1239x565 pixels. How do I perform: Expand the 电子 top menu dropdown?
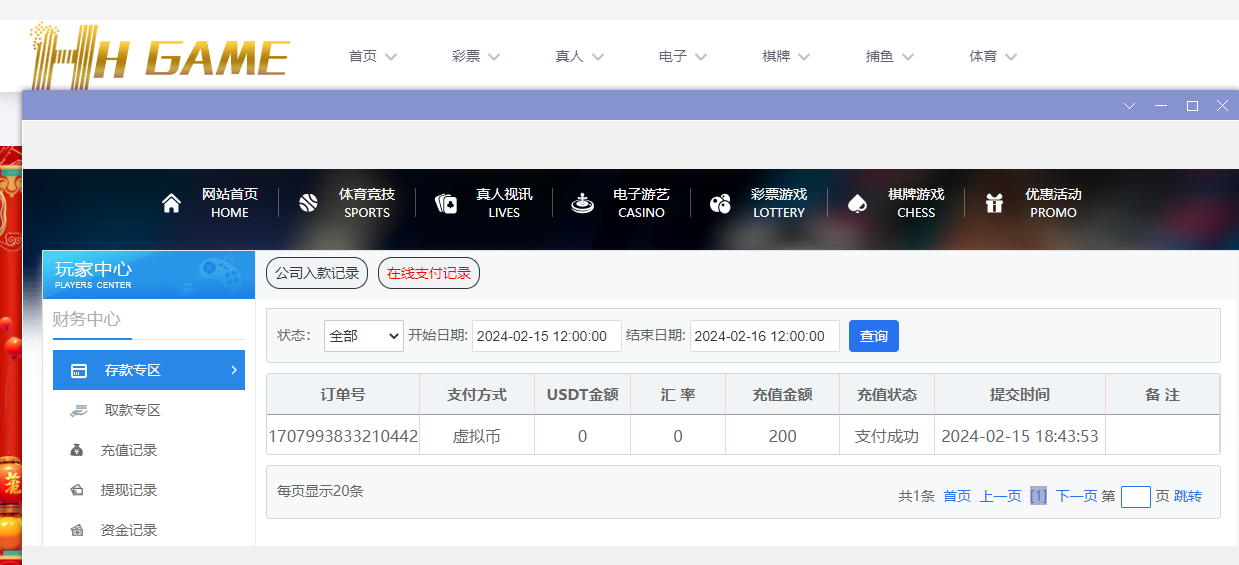[682, 56]
